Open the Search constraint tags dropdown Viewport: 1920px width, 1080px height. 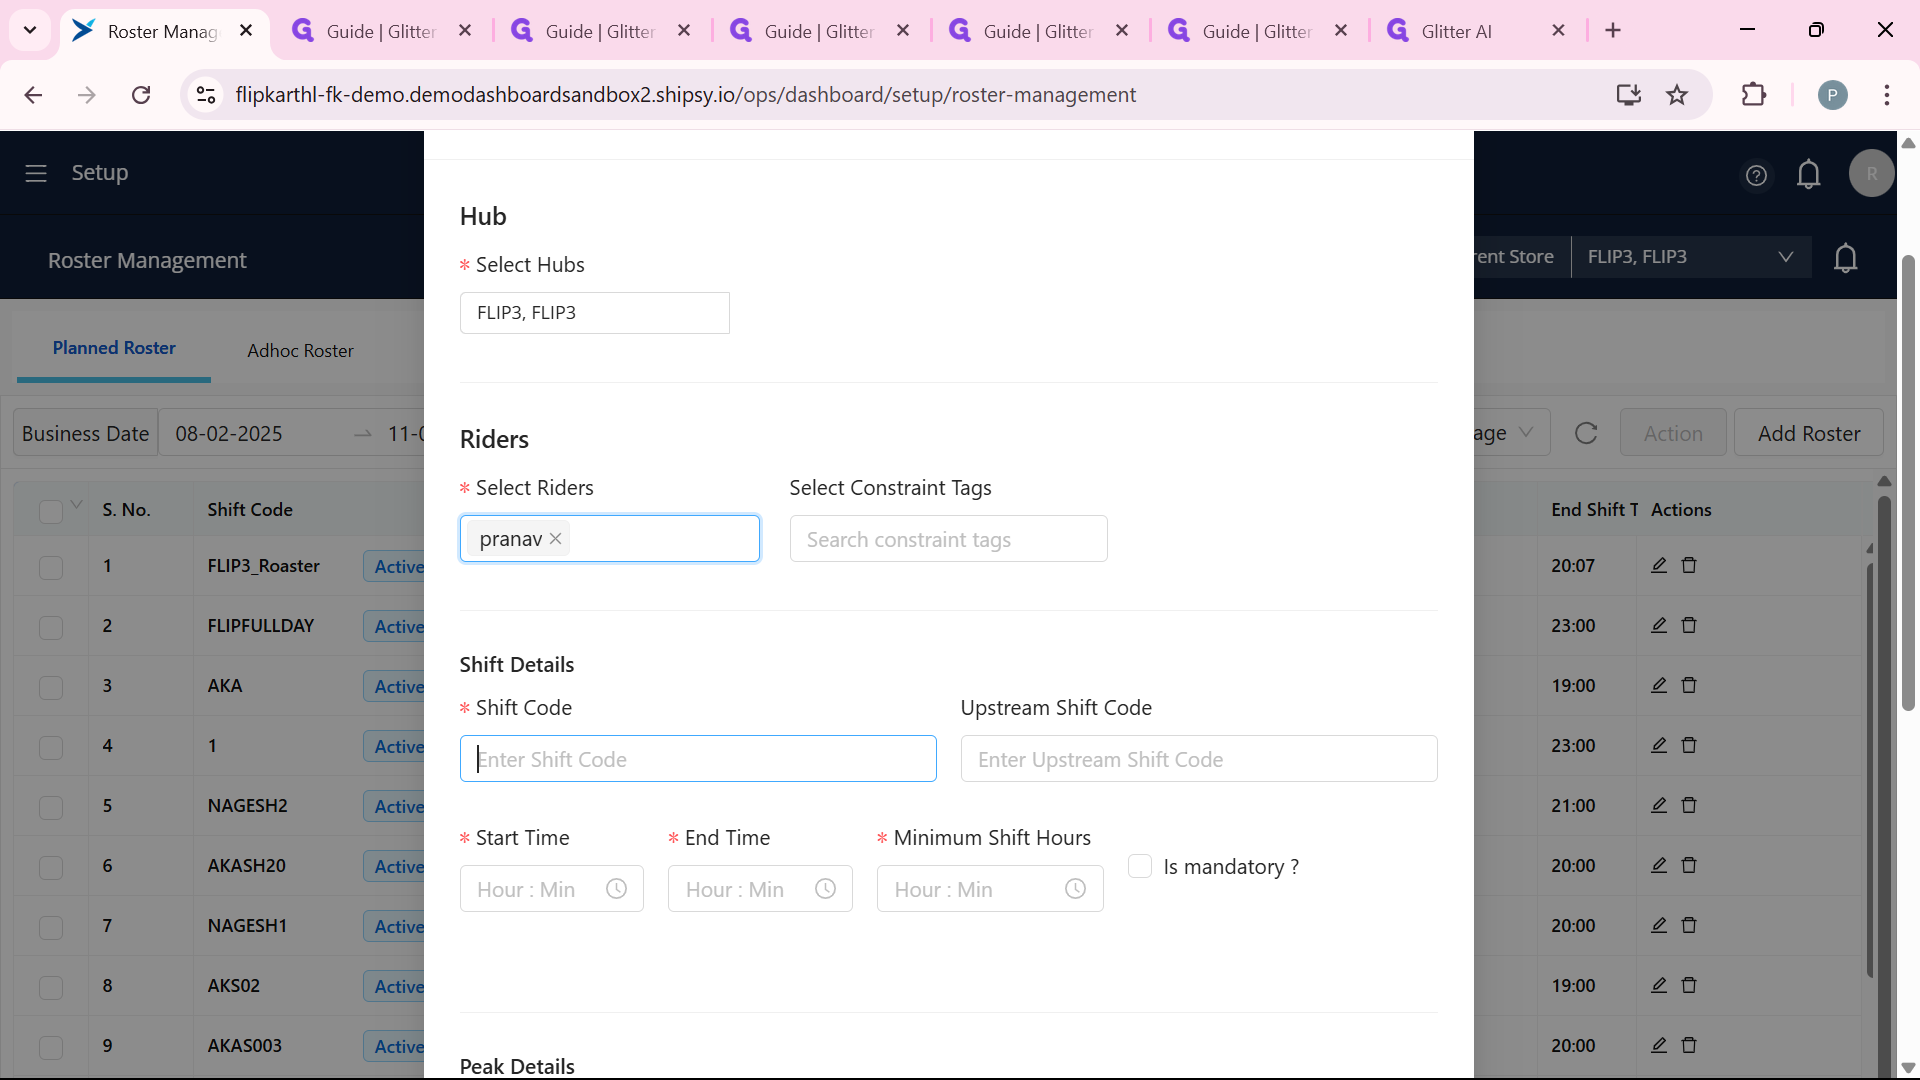[948, 539]
